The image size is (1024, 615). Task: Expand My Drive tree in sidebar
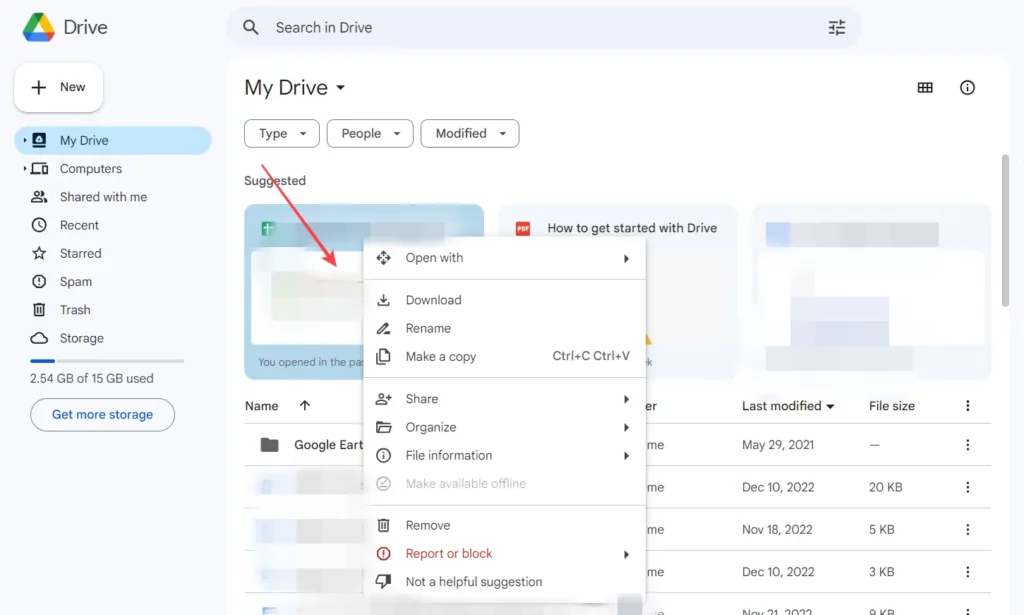click(x=24, y=140)
